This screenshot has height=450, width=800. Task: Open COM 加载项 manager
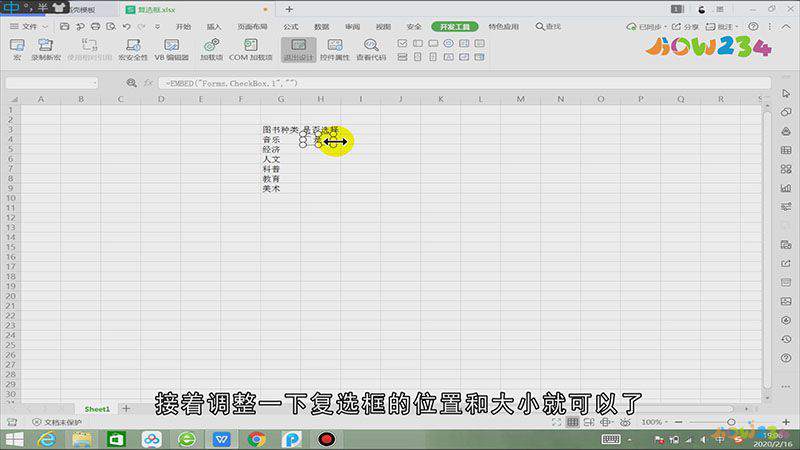point(251,49)
